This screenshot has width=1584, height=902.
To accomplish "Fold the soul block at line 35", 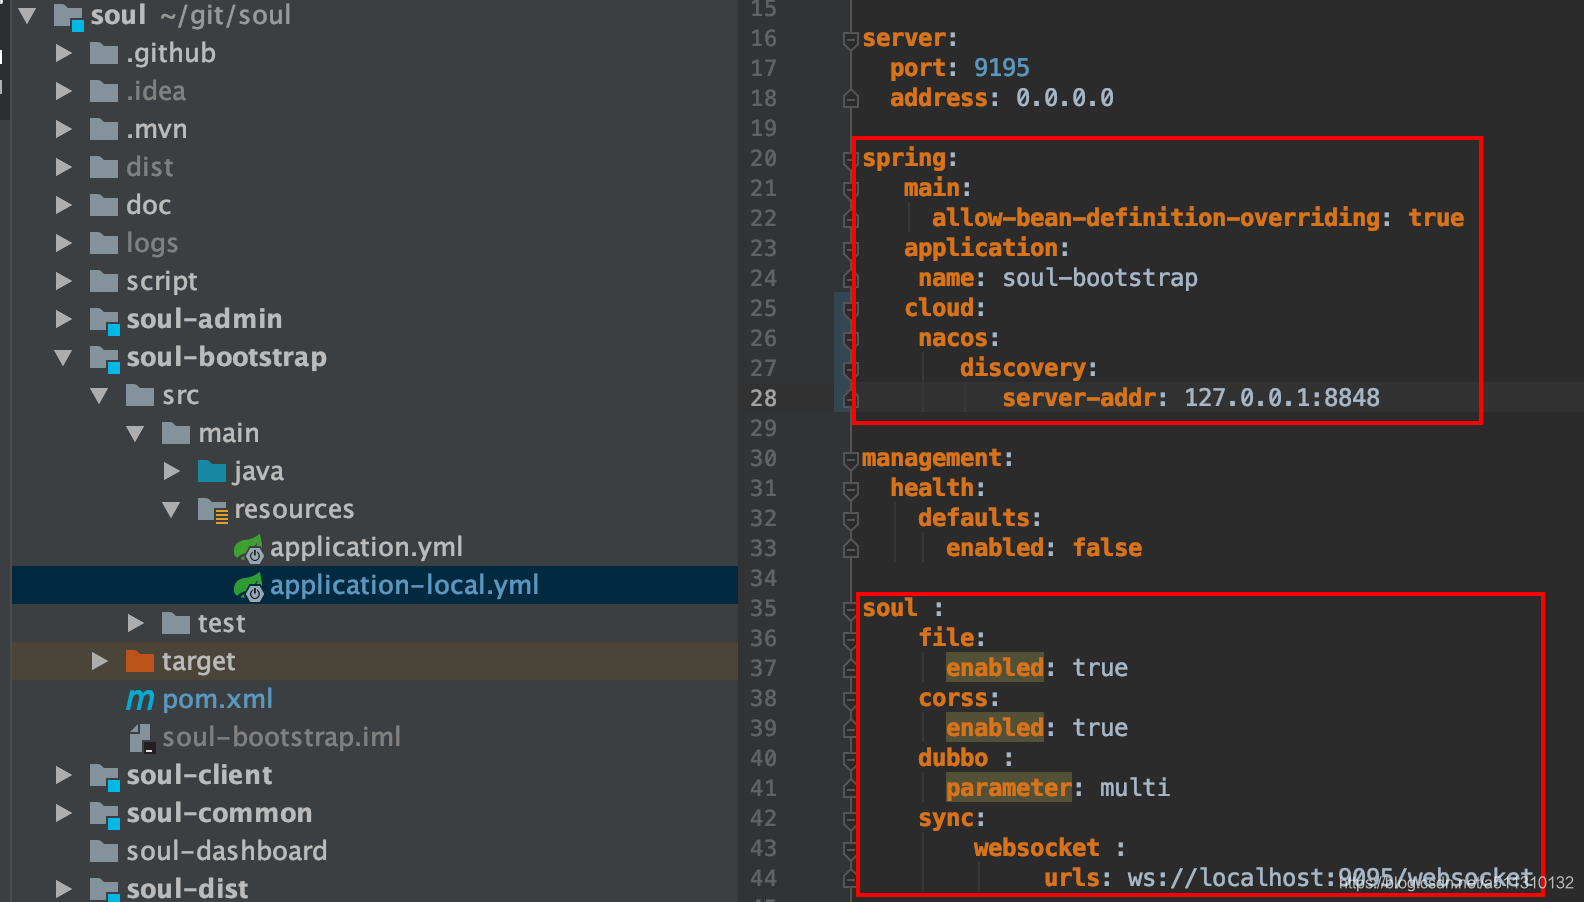I will coord(851,610).
